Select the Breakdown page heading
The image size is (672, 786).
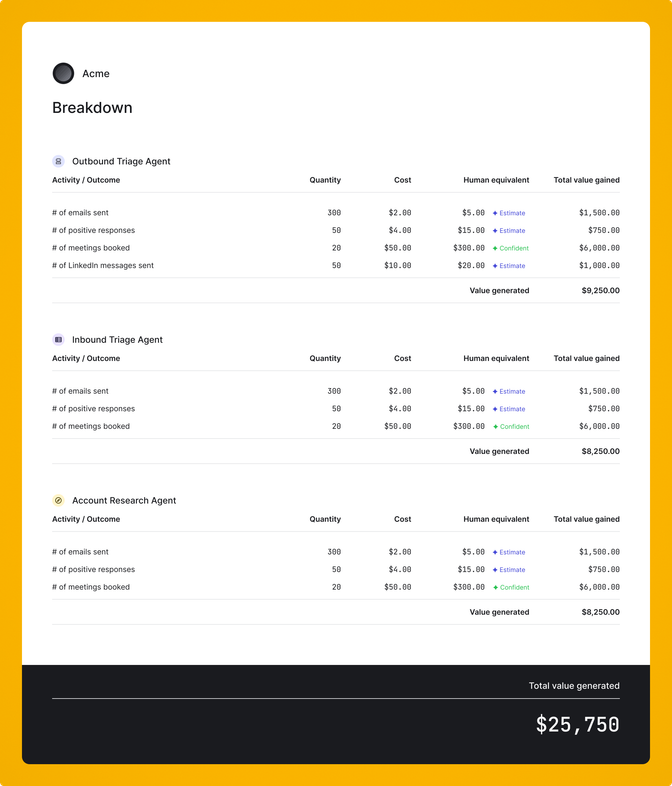(92, 108)
